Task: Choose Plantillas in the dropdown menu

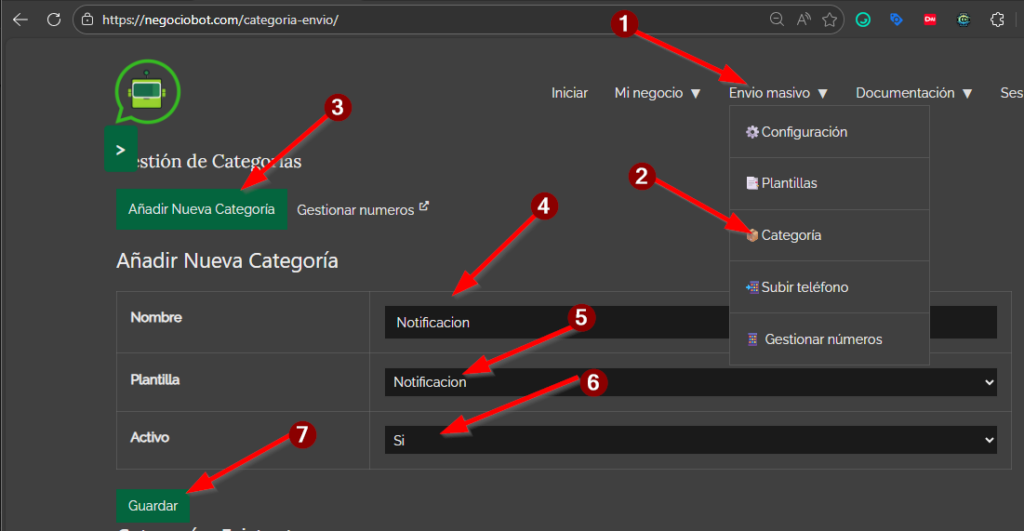Action: pos(788,184)
